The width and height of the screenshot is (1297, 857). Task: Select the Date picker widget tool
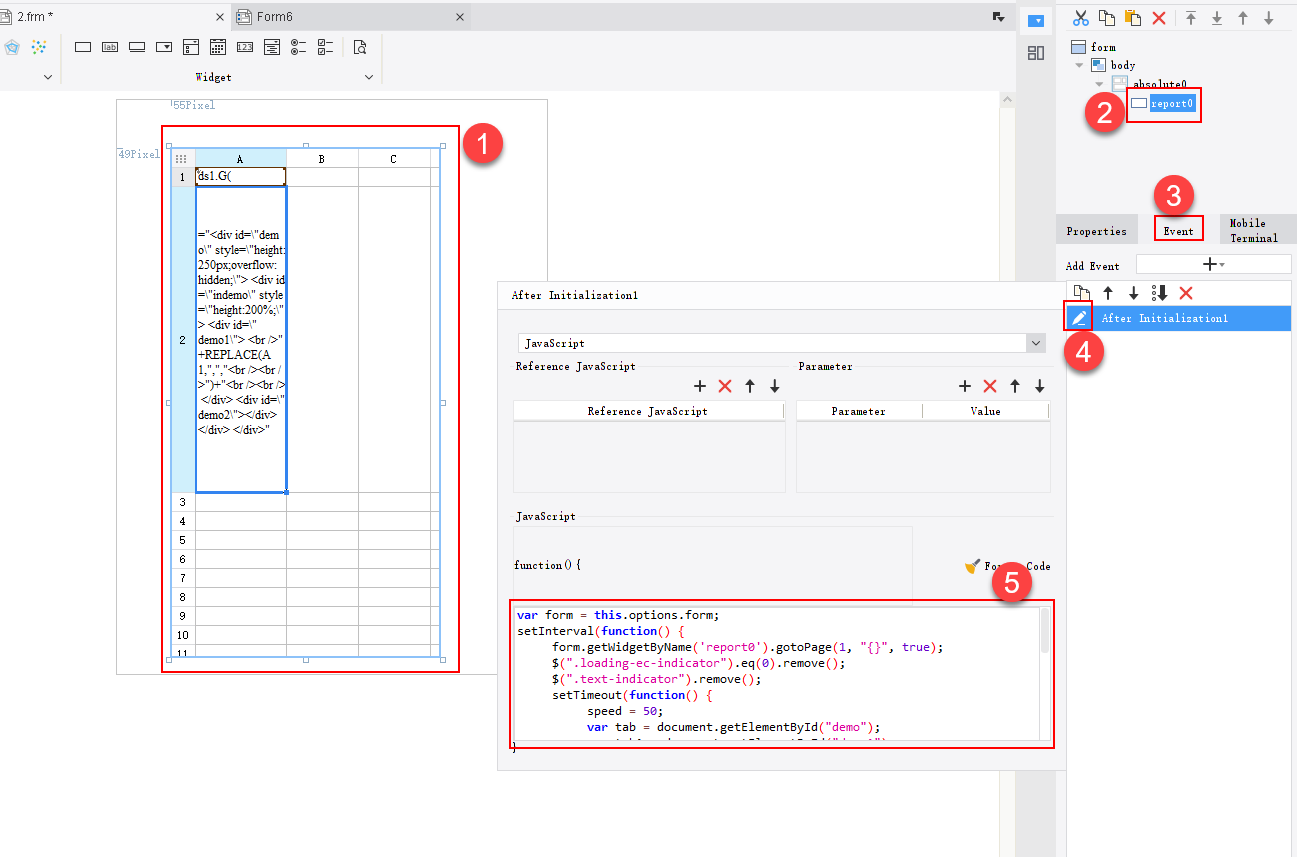coord(217,46)
